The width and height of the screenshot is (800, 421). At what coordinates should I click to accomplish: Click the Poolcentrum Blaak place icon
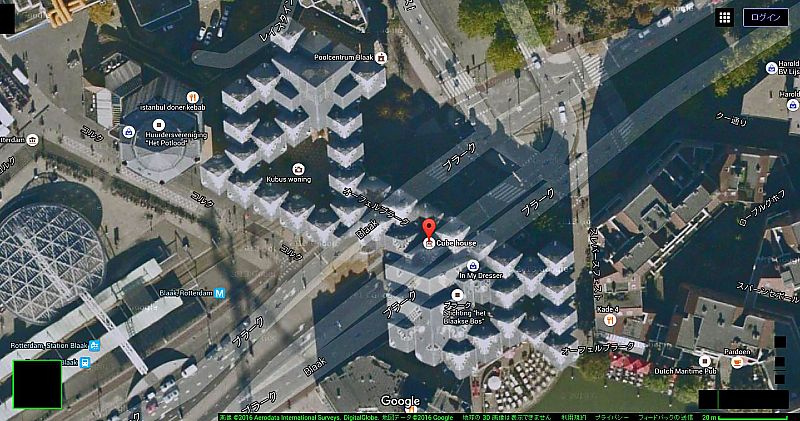(381, 58)
